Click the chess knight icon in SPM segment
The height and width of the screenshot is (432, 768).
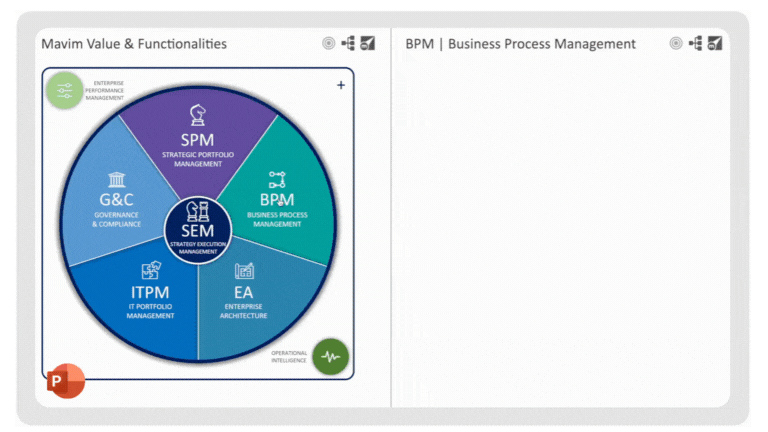198,115
